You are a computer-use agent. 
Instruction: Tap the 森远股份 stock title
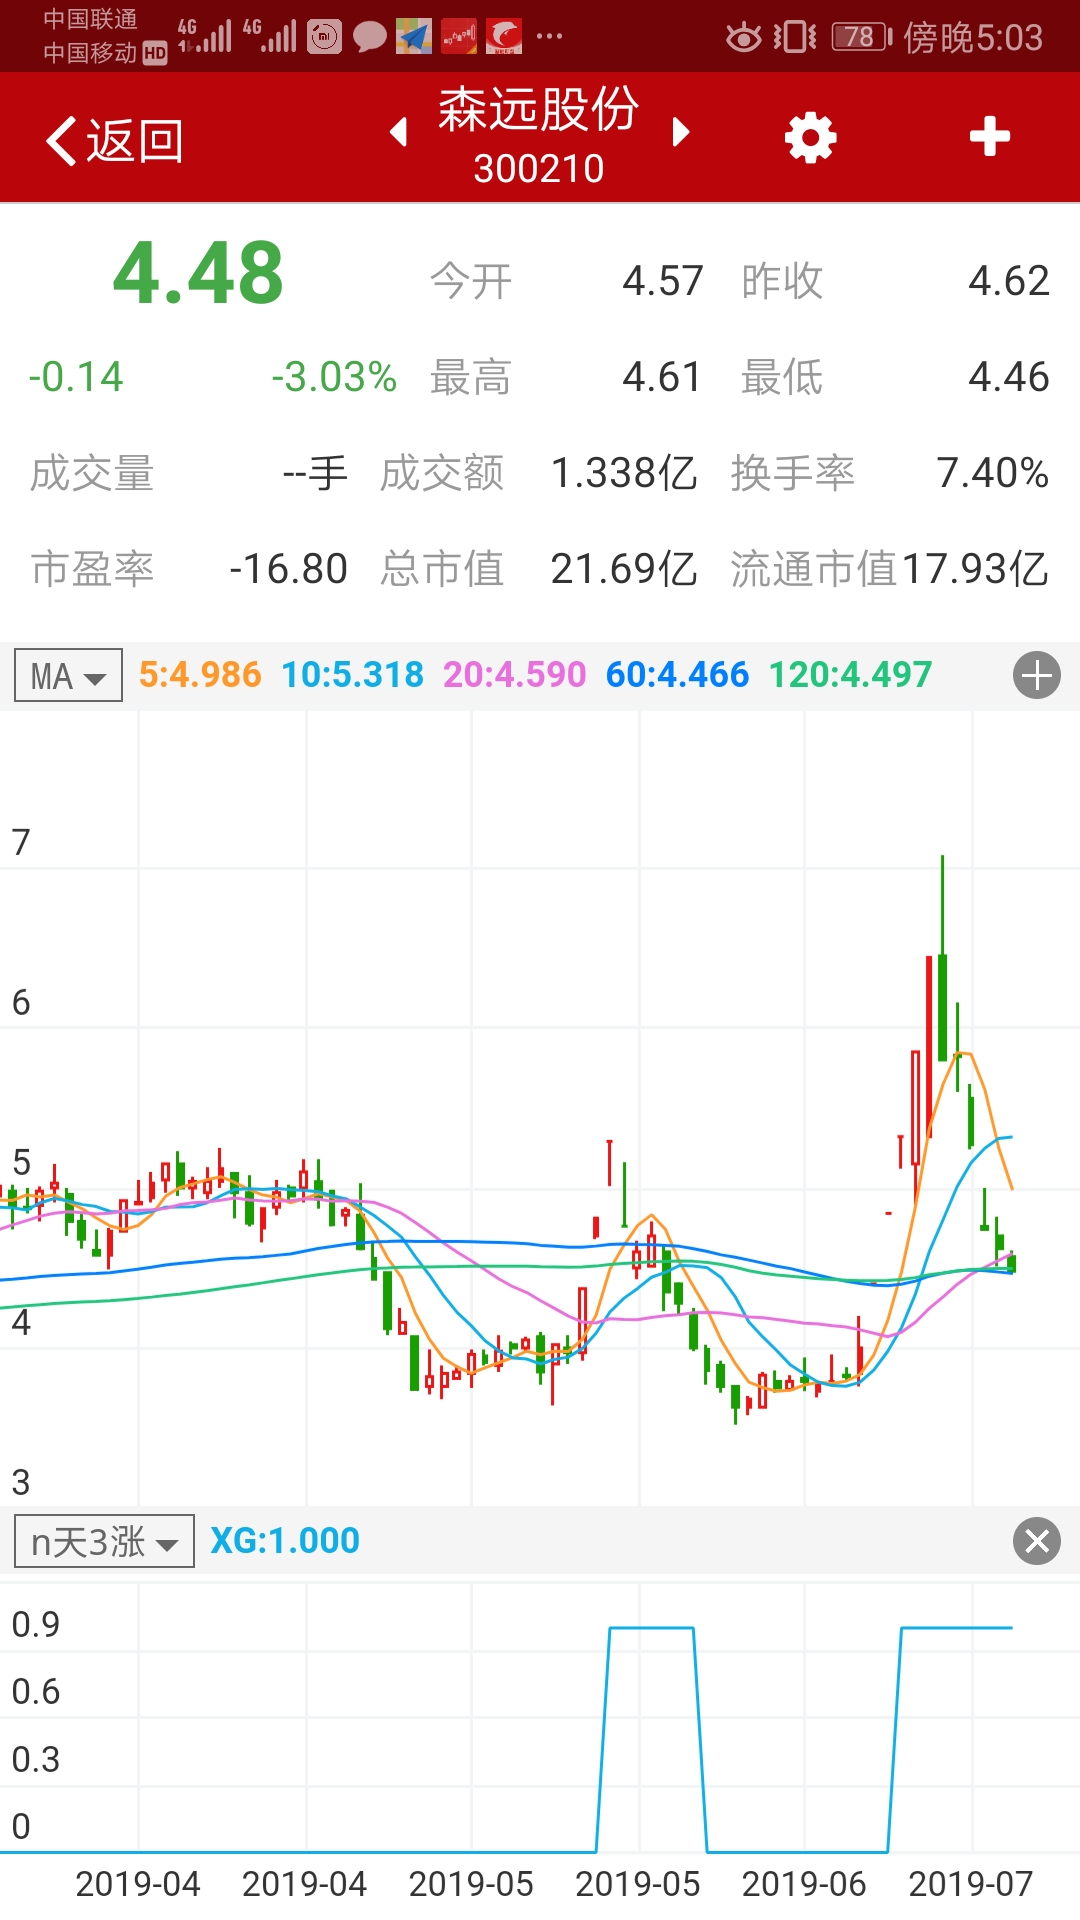pos(539,110)
